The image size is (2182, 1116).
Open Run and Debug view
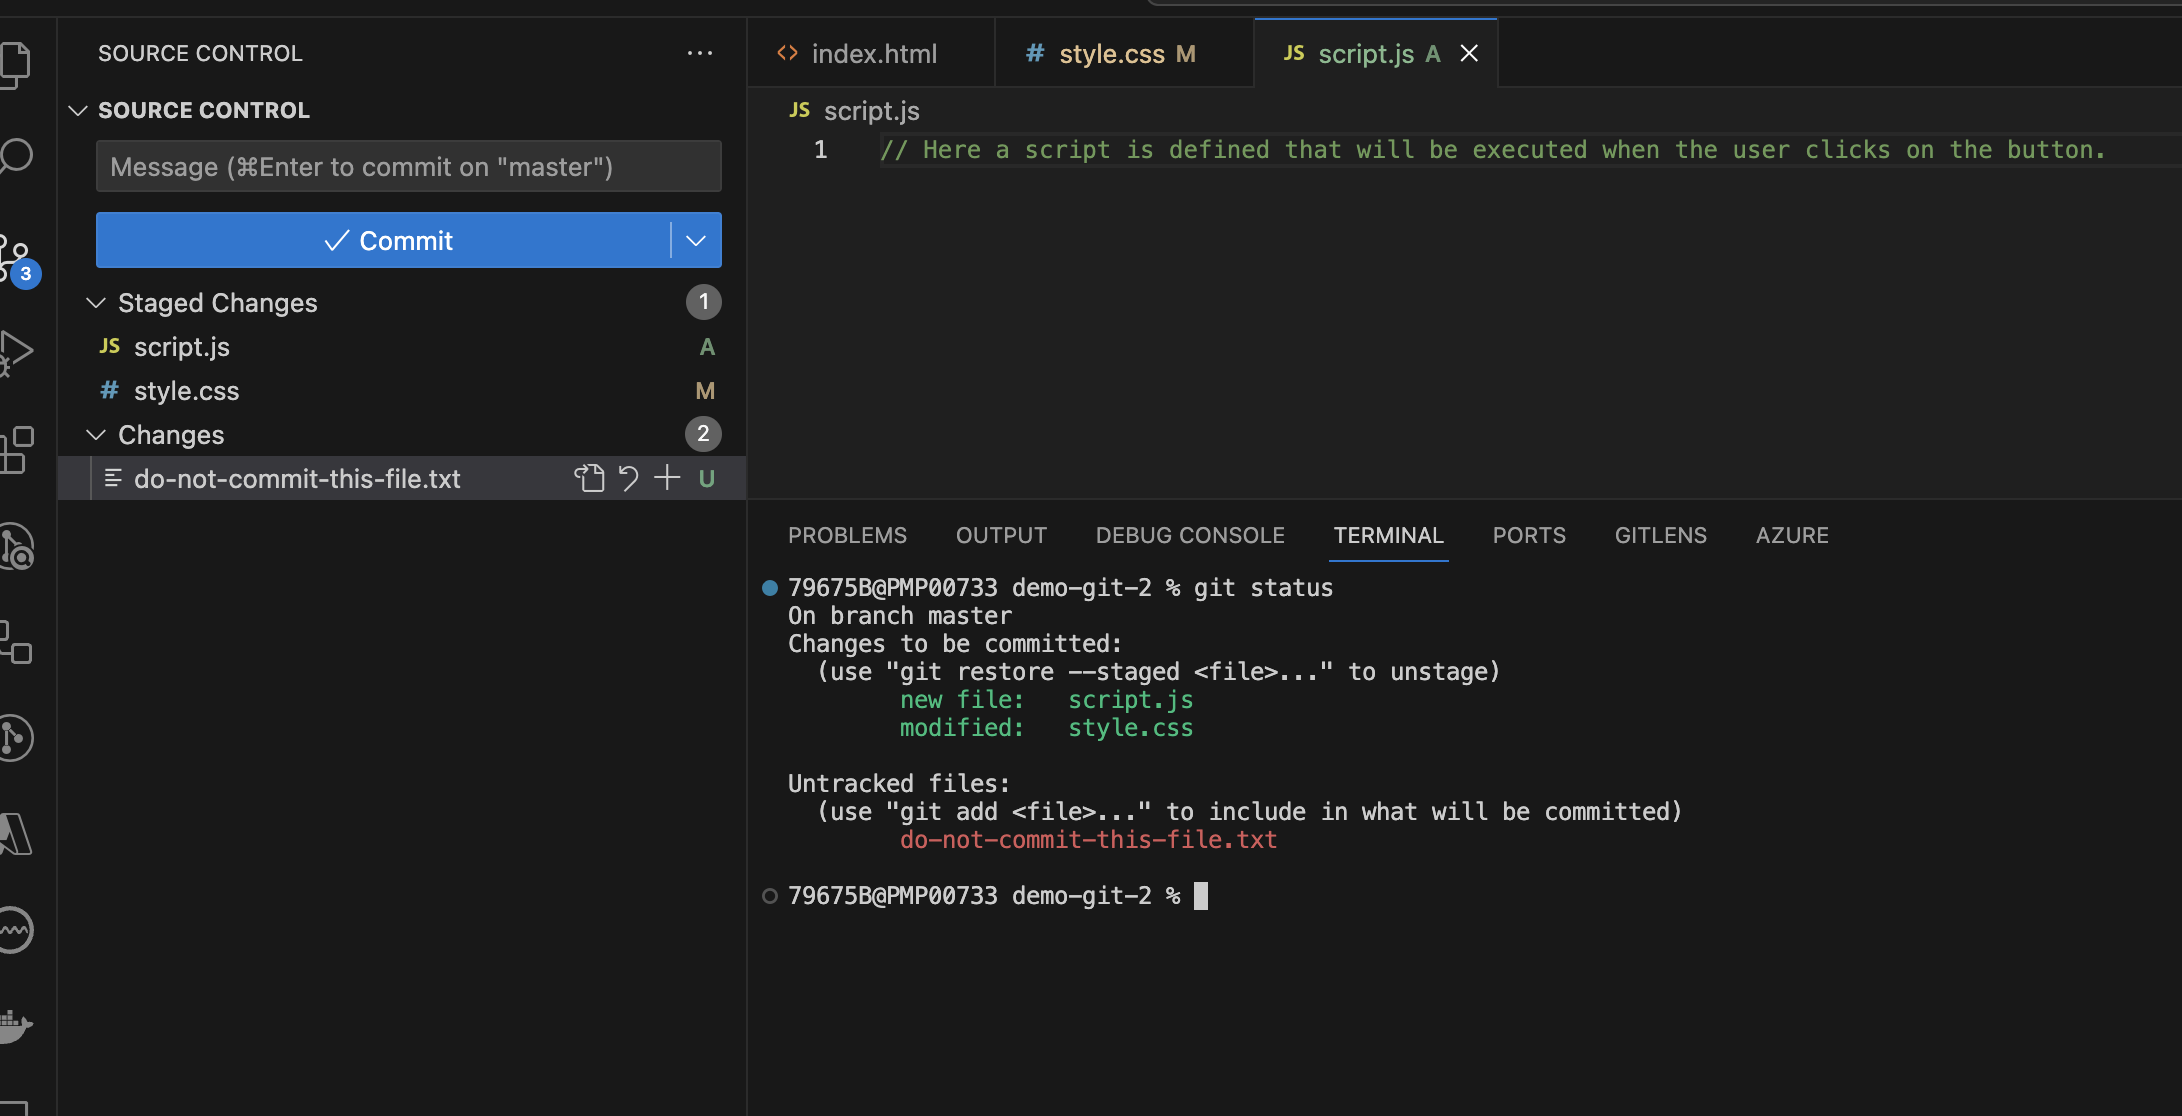(x=14, y=353)
